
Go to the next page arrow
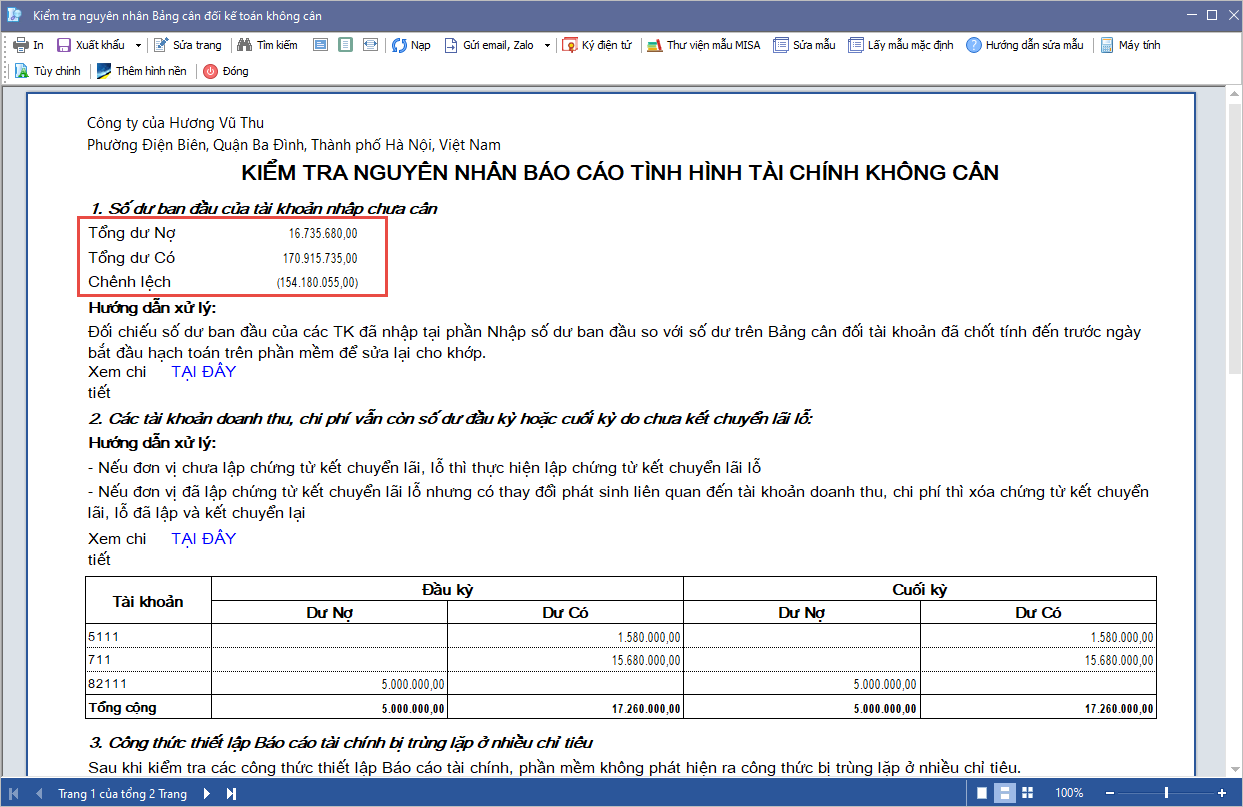point(207,794)
